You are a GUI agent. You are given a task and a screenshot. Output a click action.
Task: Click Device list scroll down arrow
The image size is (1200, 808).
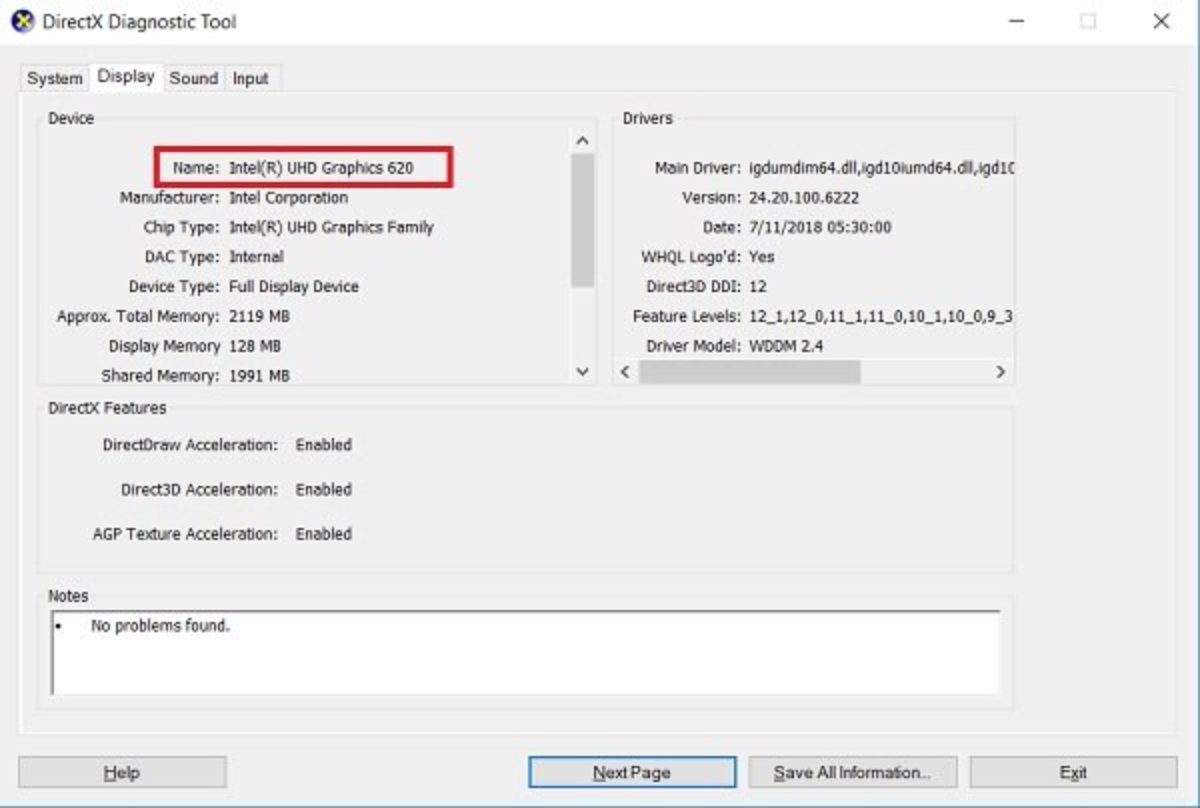point(583,371)
